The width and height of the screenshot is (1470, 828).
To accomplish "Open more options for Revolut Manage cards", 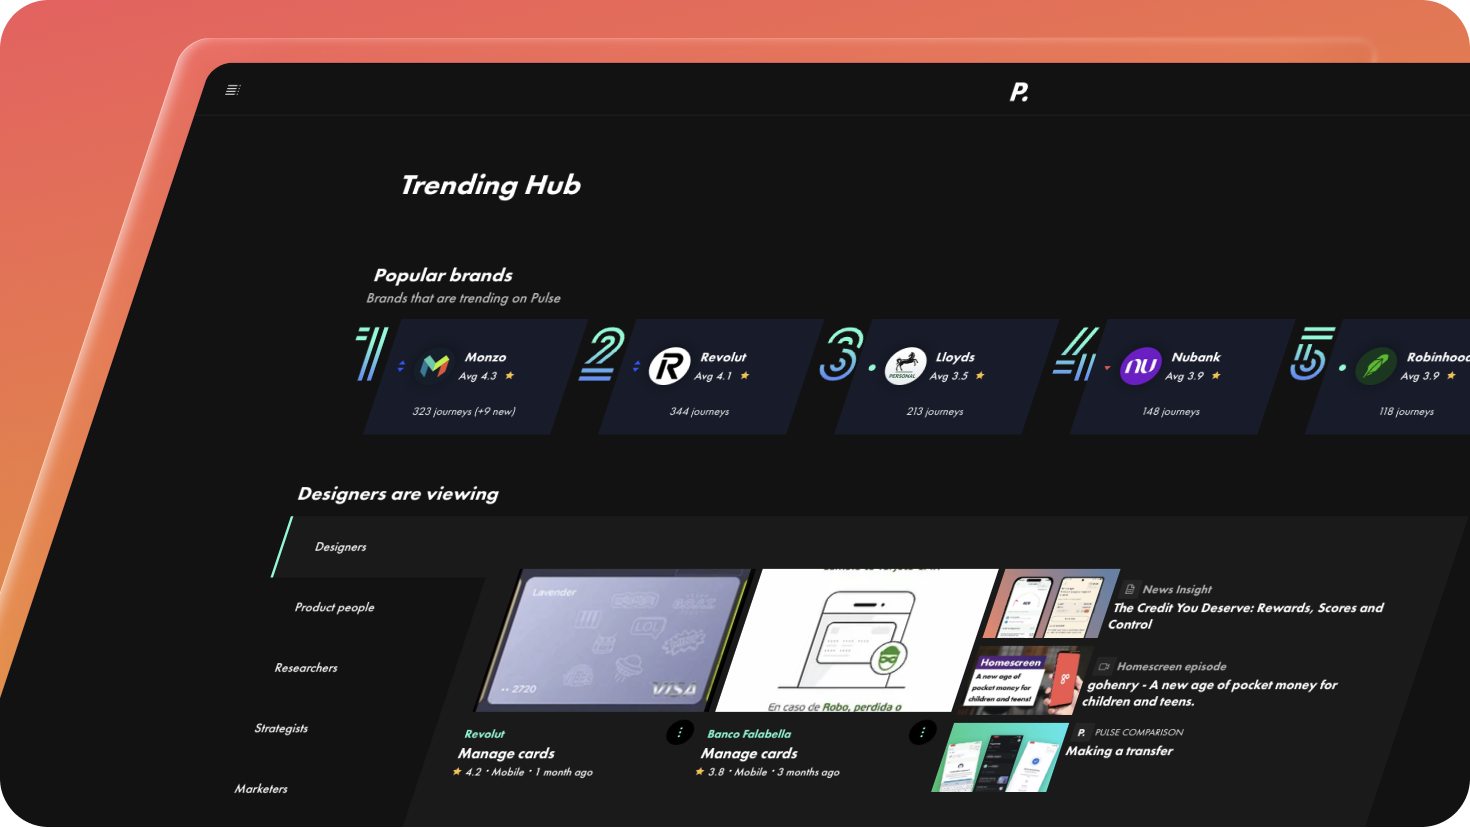I will 680,733.
